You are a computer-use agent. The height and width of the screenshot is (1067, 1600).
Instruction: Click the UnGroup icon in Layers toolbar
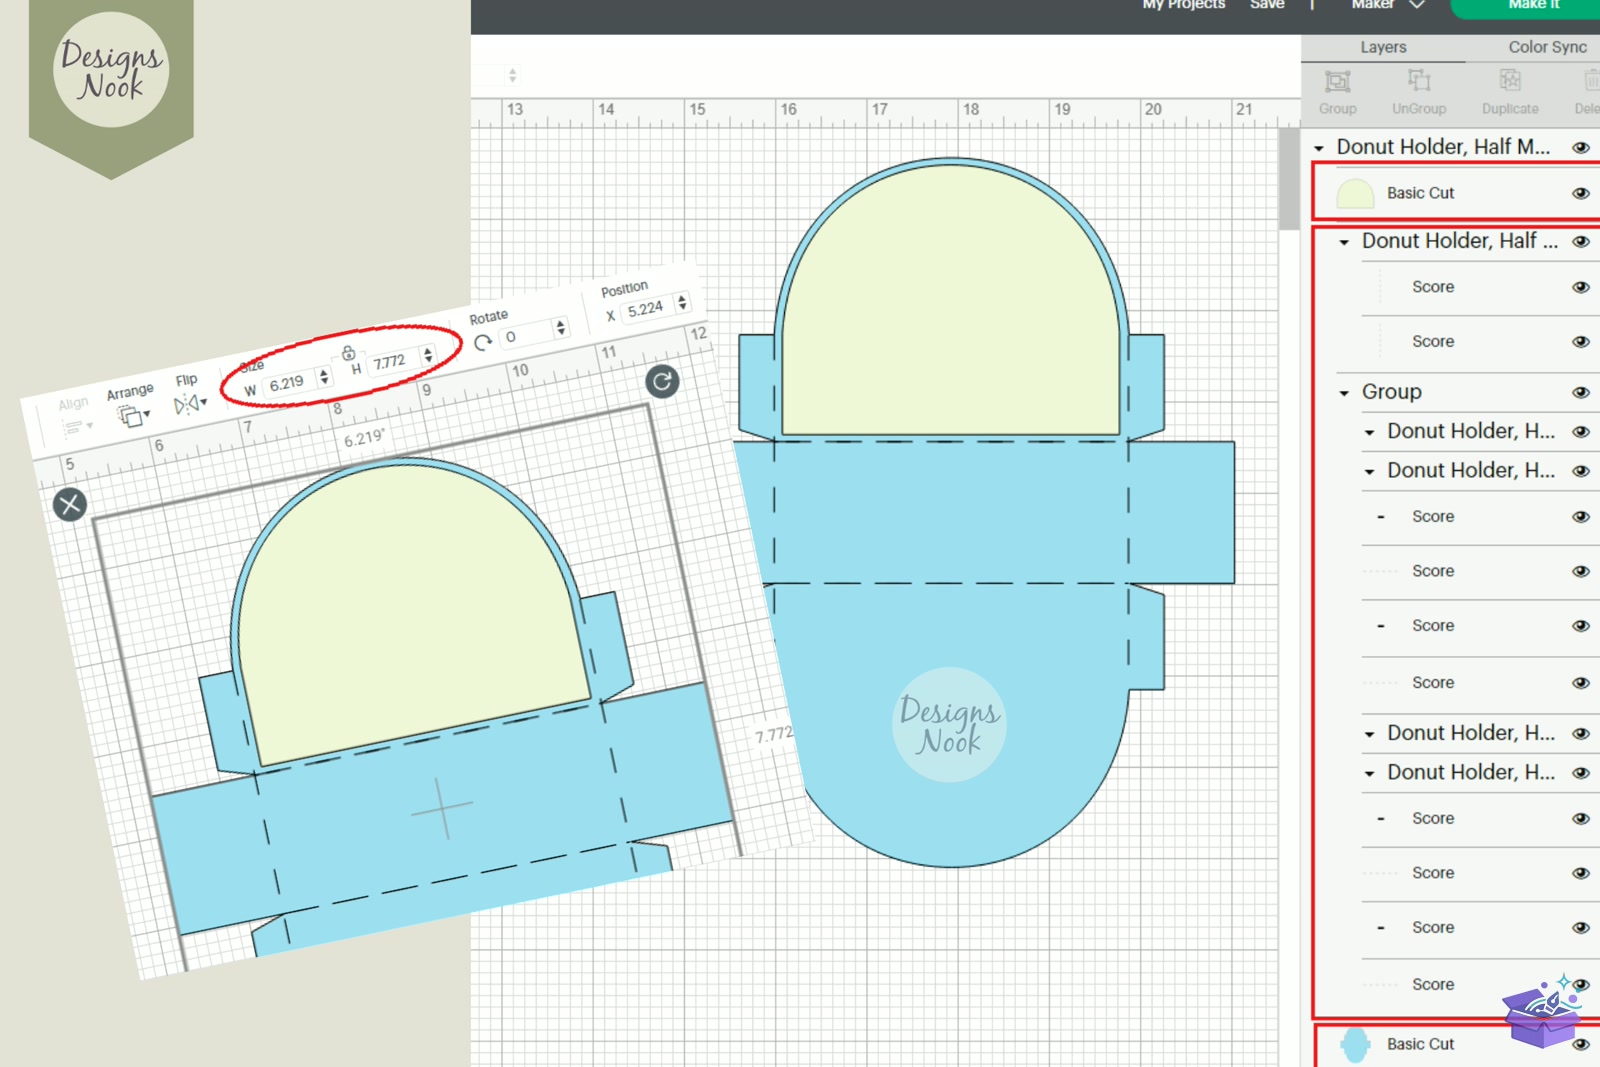point(1419,80)
